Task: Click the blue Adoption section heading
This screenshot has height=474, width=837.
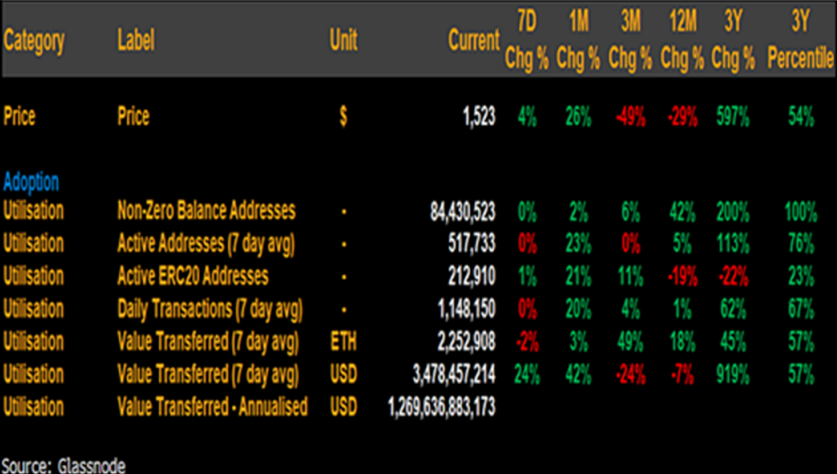Action: tap(31, 182)
